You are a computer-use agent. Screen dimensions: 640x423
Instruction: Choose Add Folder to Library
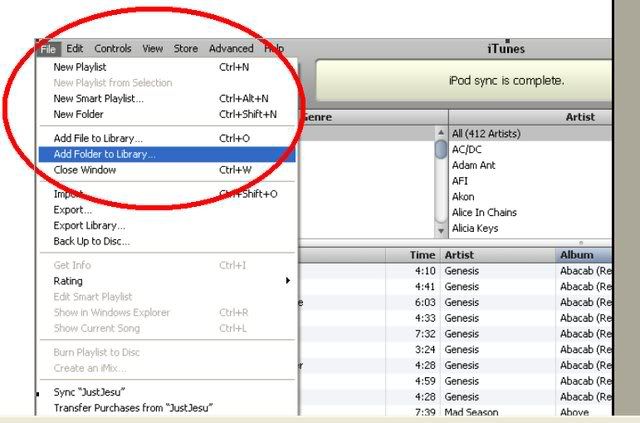click(104, 155)
